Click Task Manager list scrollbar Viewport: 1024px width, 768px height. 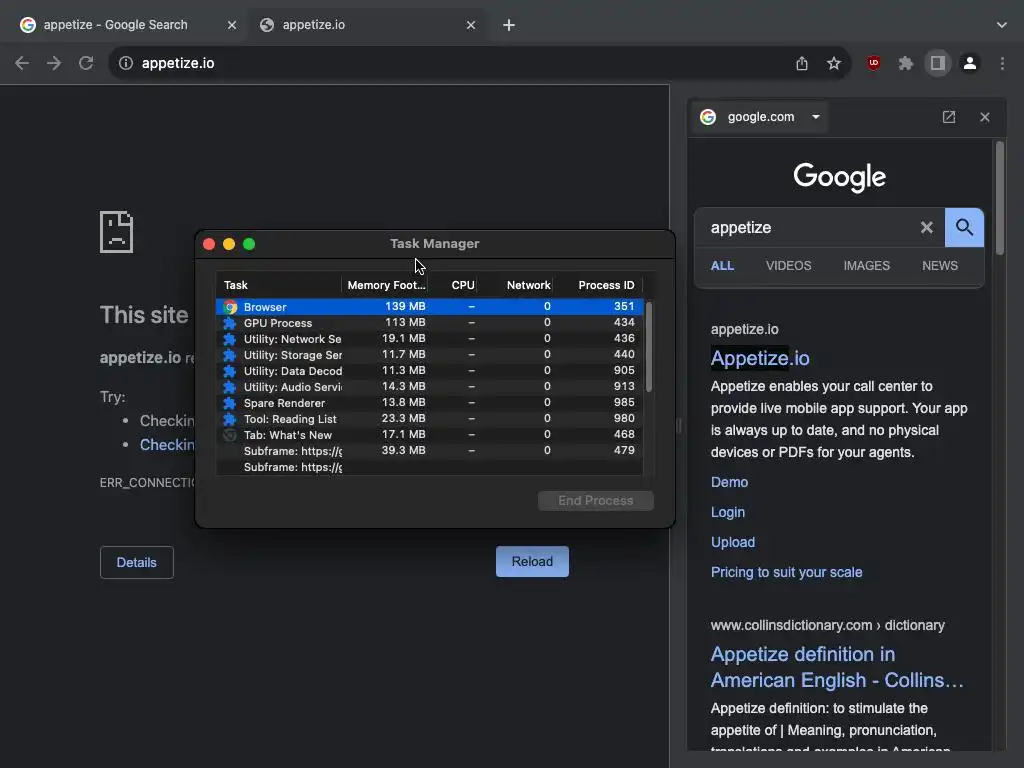648,347
